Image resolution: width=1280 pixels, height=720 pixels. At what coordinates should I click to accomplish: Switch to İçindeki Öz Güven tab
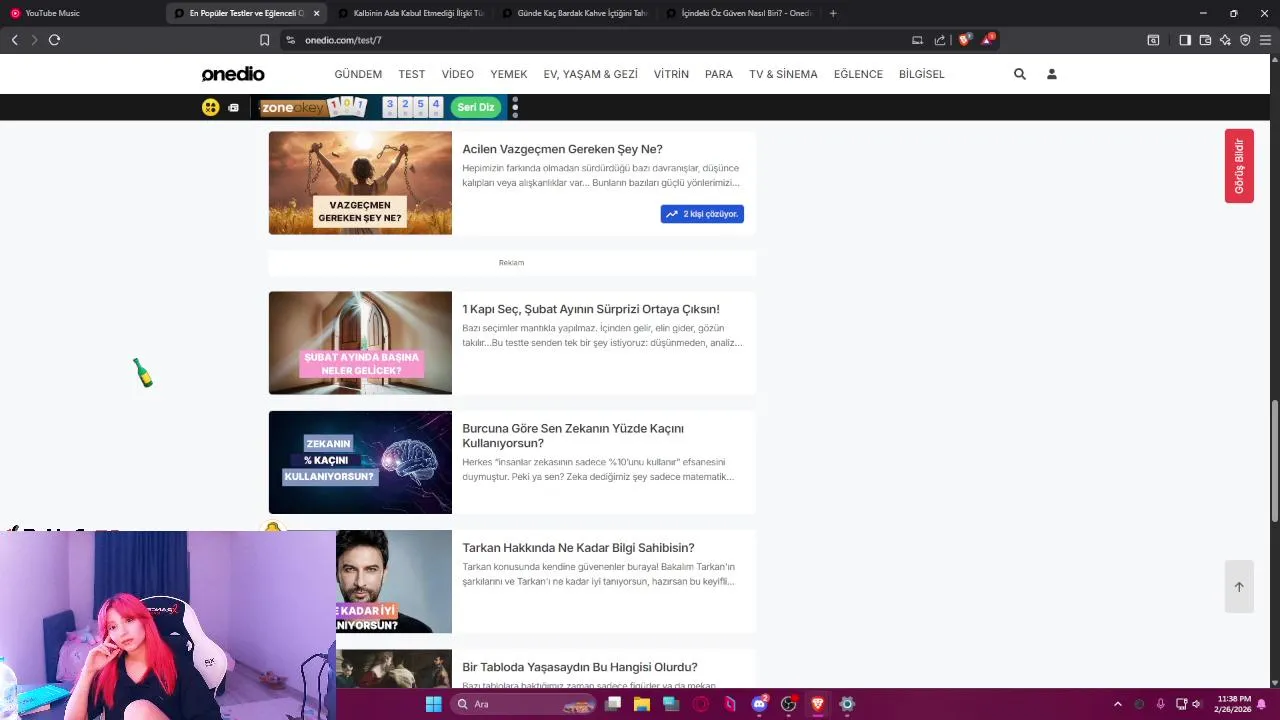pyautogui.click(x=739, y=13)
